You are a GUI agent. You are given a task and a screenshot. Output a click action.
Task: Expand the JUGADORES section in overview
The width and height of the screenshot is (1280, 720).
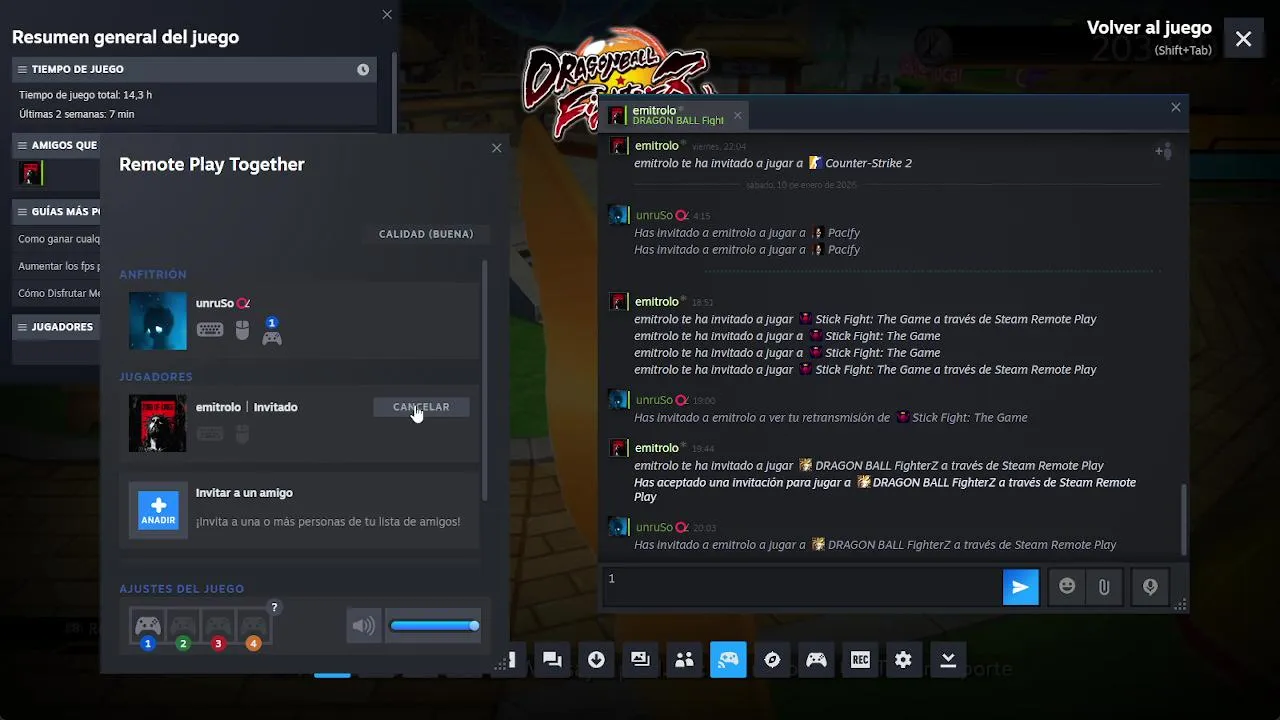pos(56,327)
